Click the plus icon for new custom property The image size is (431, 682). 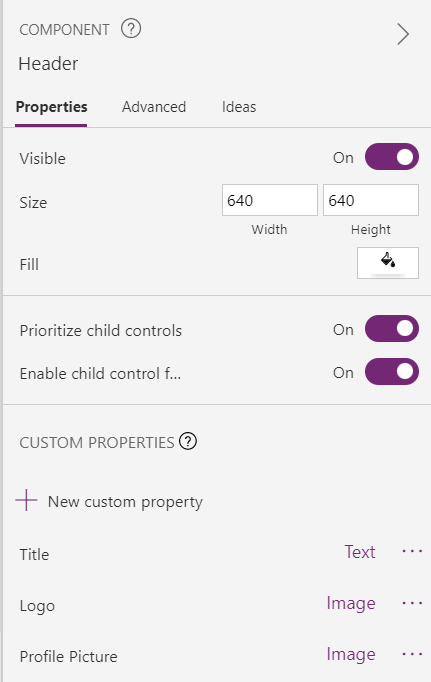click(x=27, y=500)
